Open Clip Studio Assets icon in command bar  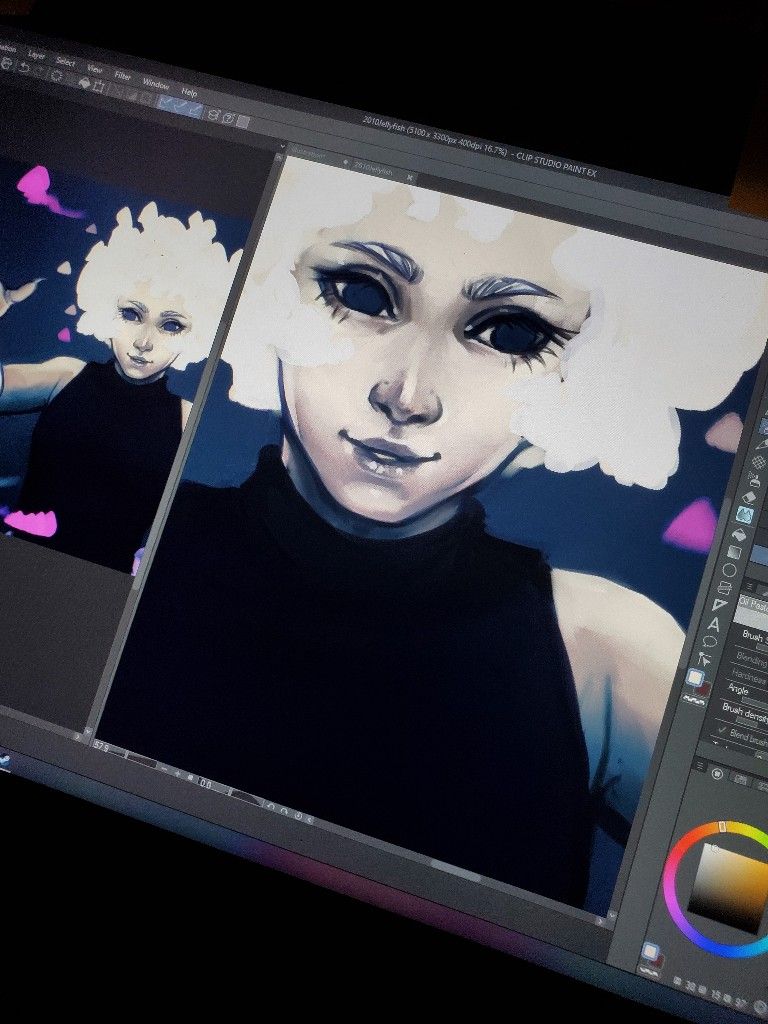point(214,115)
